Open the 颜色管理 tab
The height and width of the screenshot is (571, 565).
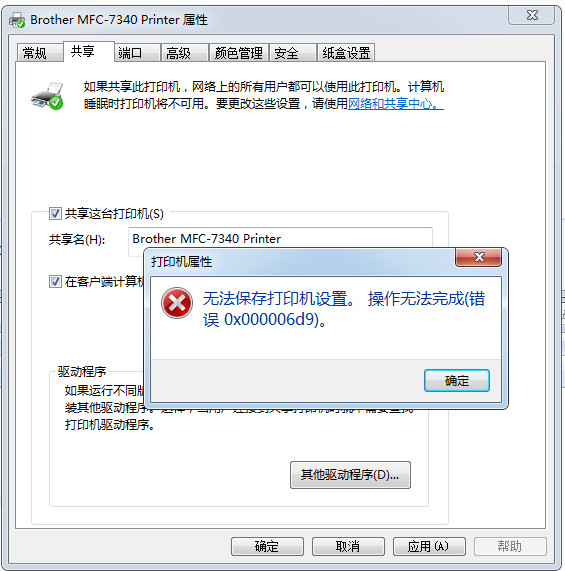tap(239, 53)
